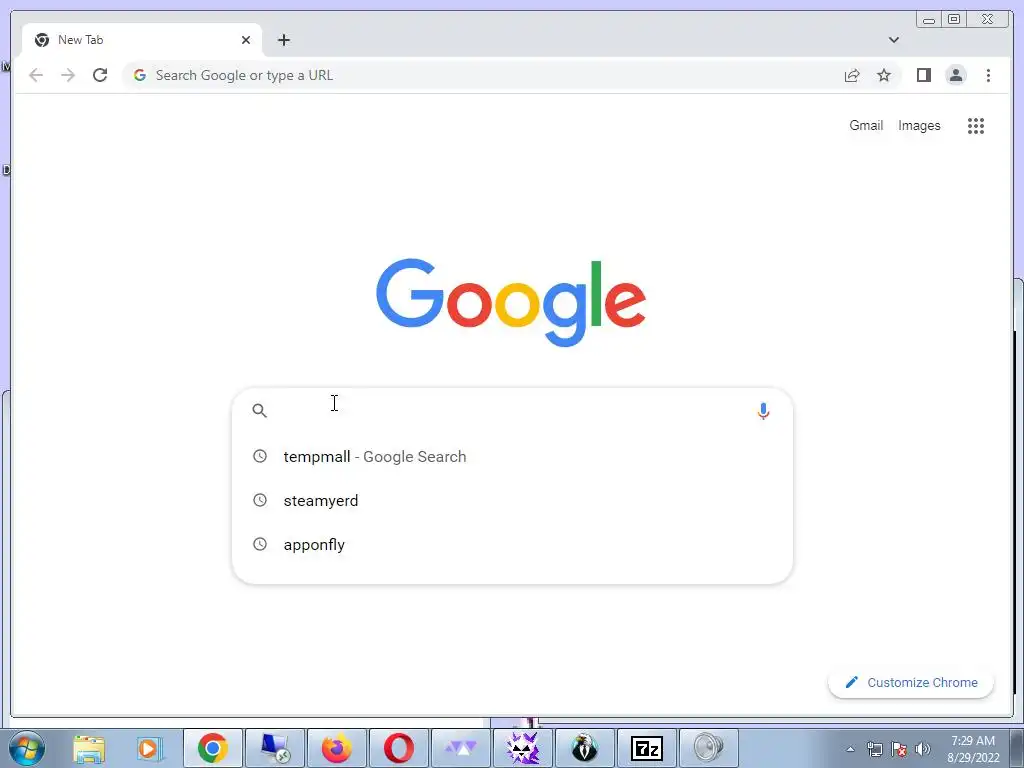Click the Chrome forward arrow button
The image size is (1024, 768).
point(68,75)
